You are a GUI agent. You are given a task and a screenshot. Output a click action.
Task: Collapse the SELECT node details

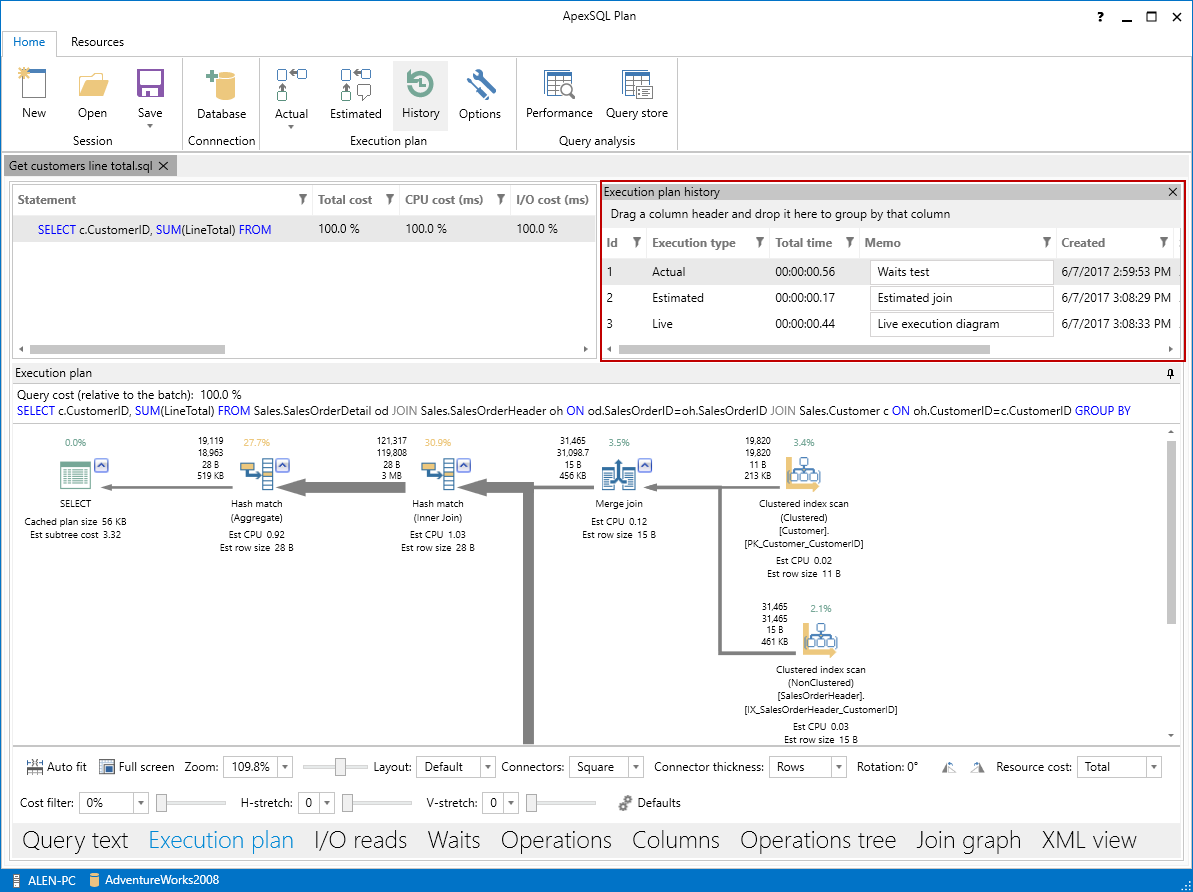102,466
